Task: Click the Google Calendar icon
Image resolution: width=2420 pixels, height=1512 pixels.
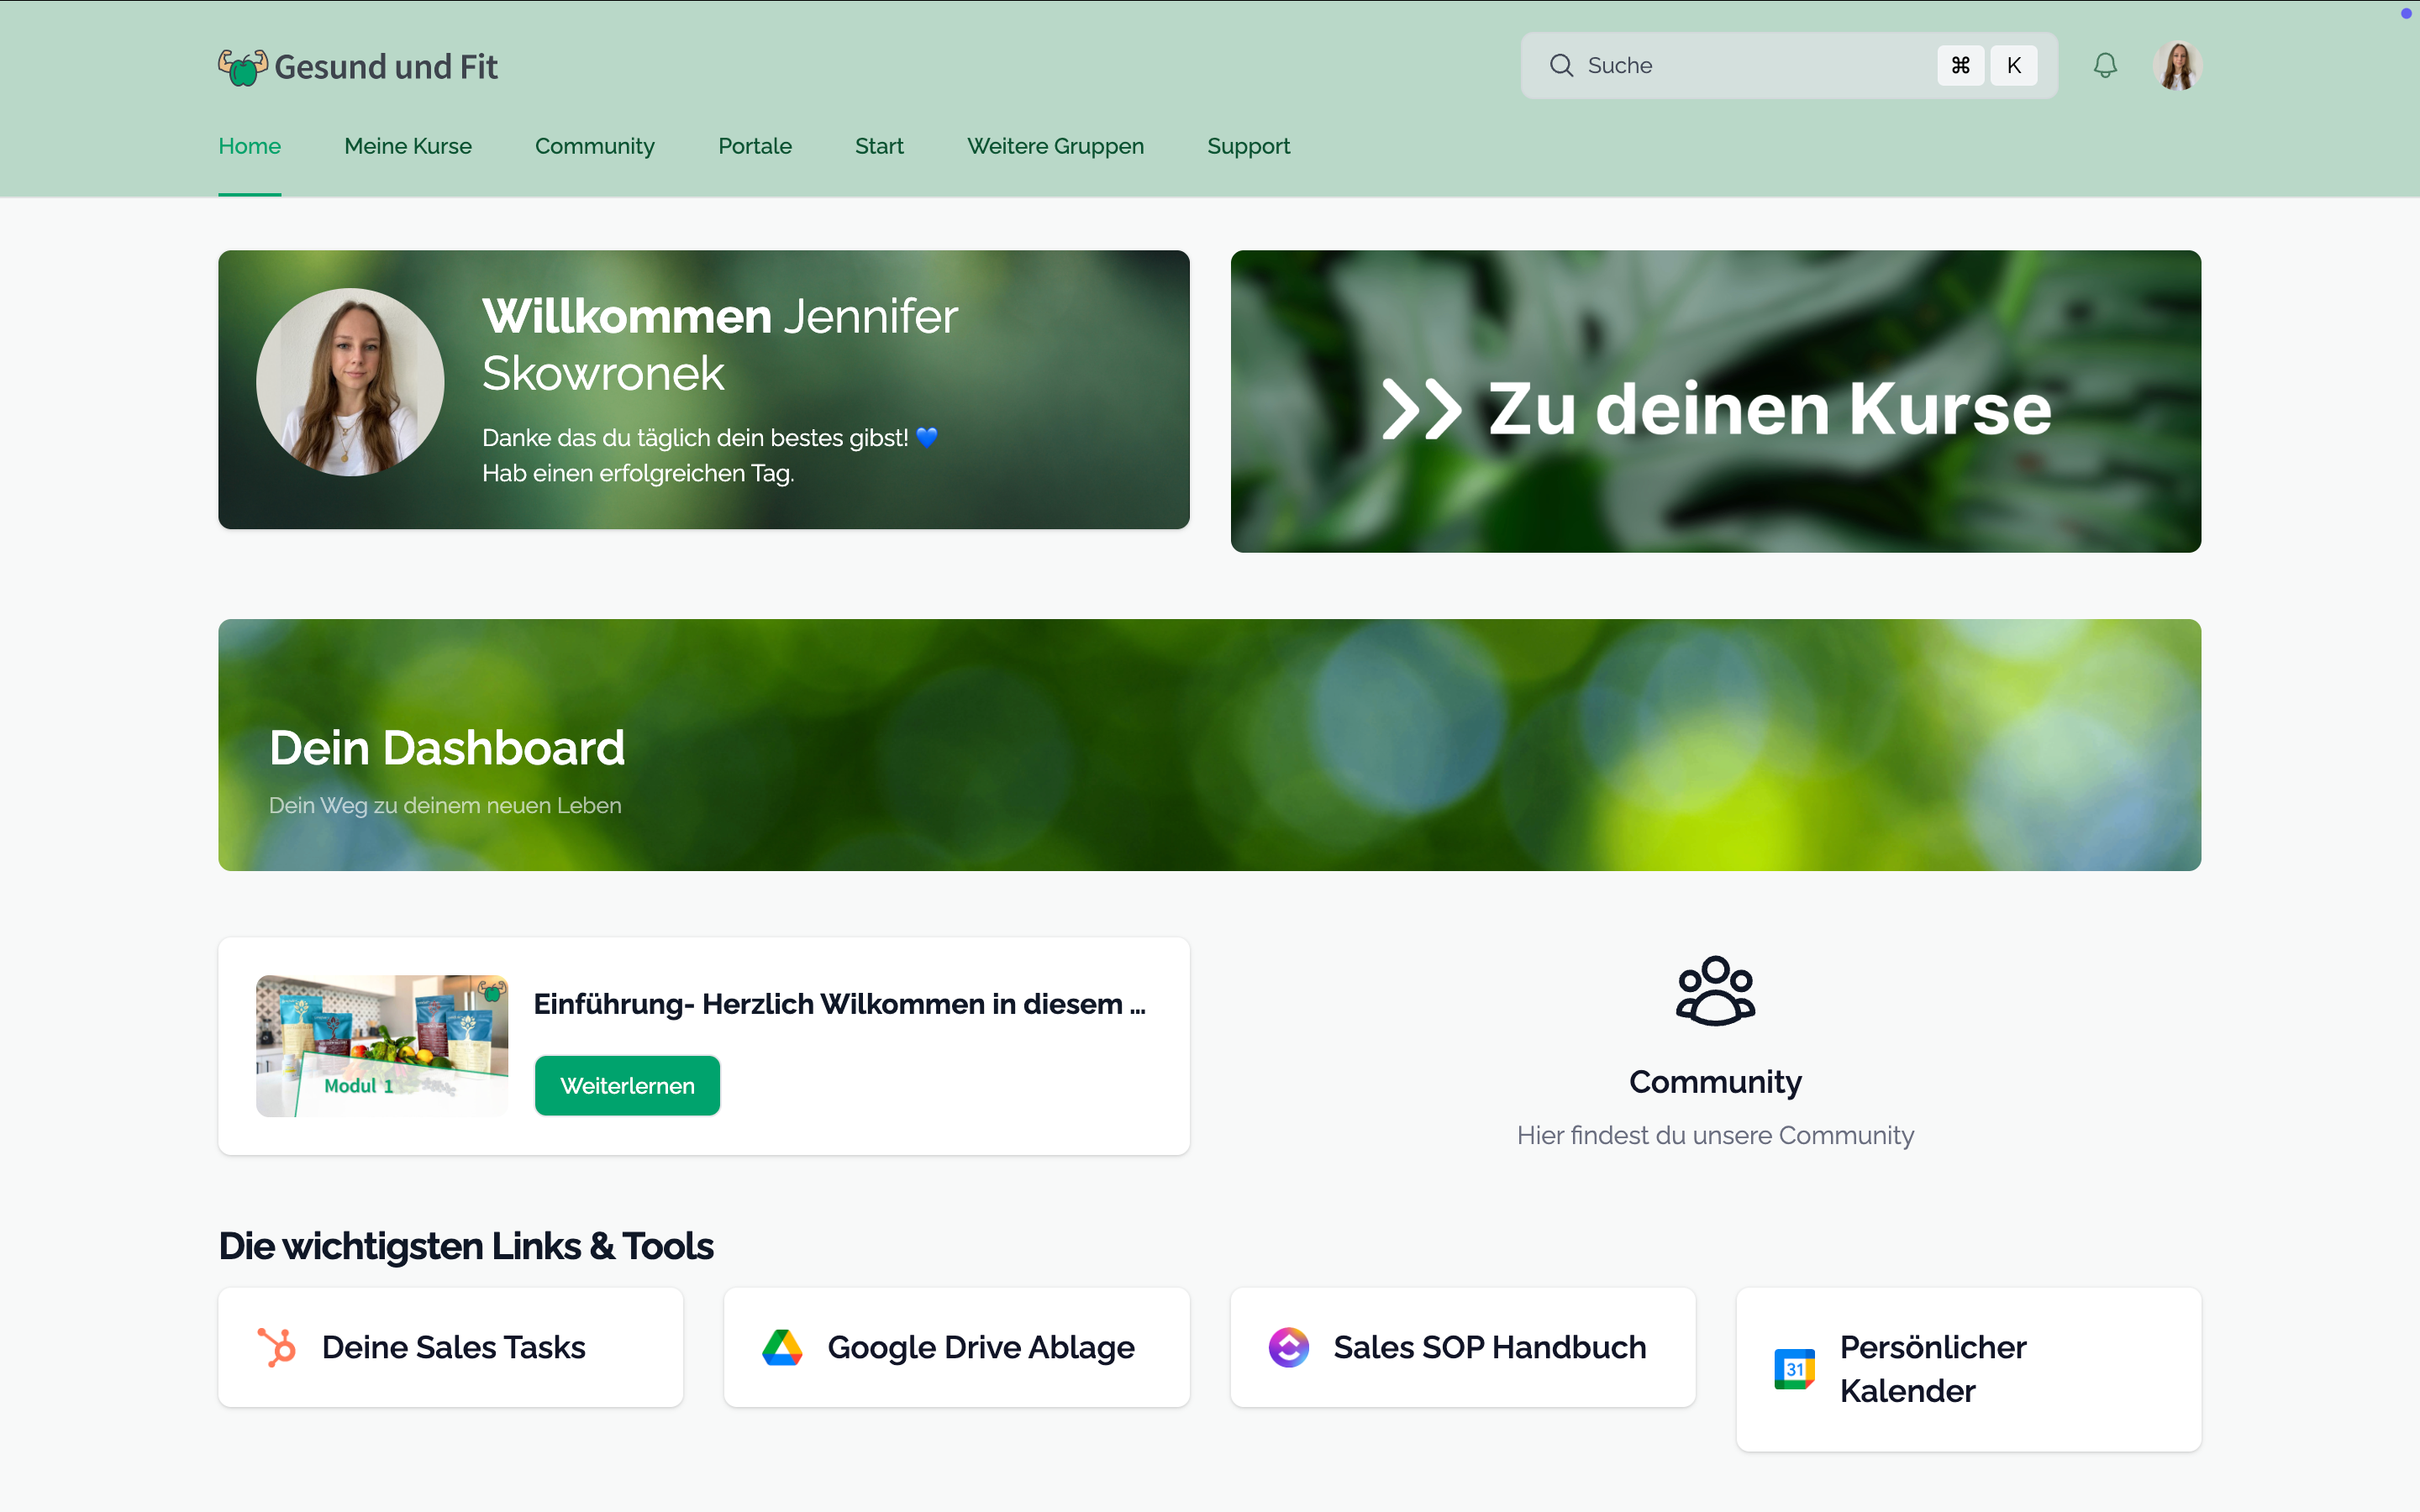Action: pyautogui.click(x=1794, y=1369)
